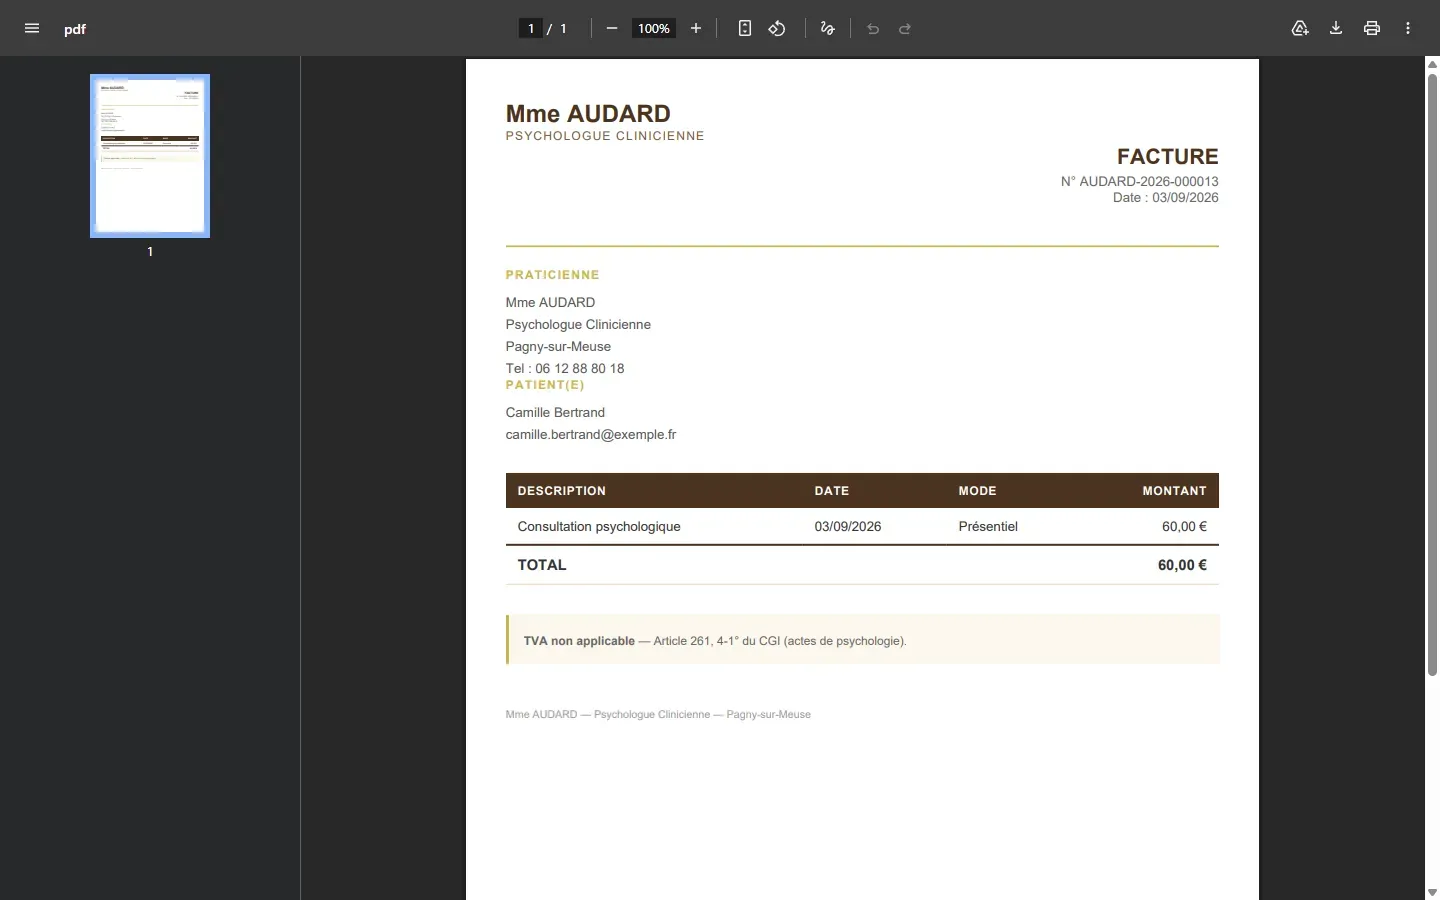
Task: Toggle the sidebar menu icon
Action: [x=32, y=28]
